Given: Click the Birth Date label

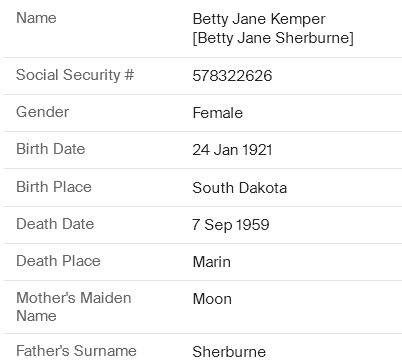Looking at the screenshot, I should pos(51,149).
